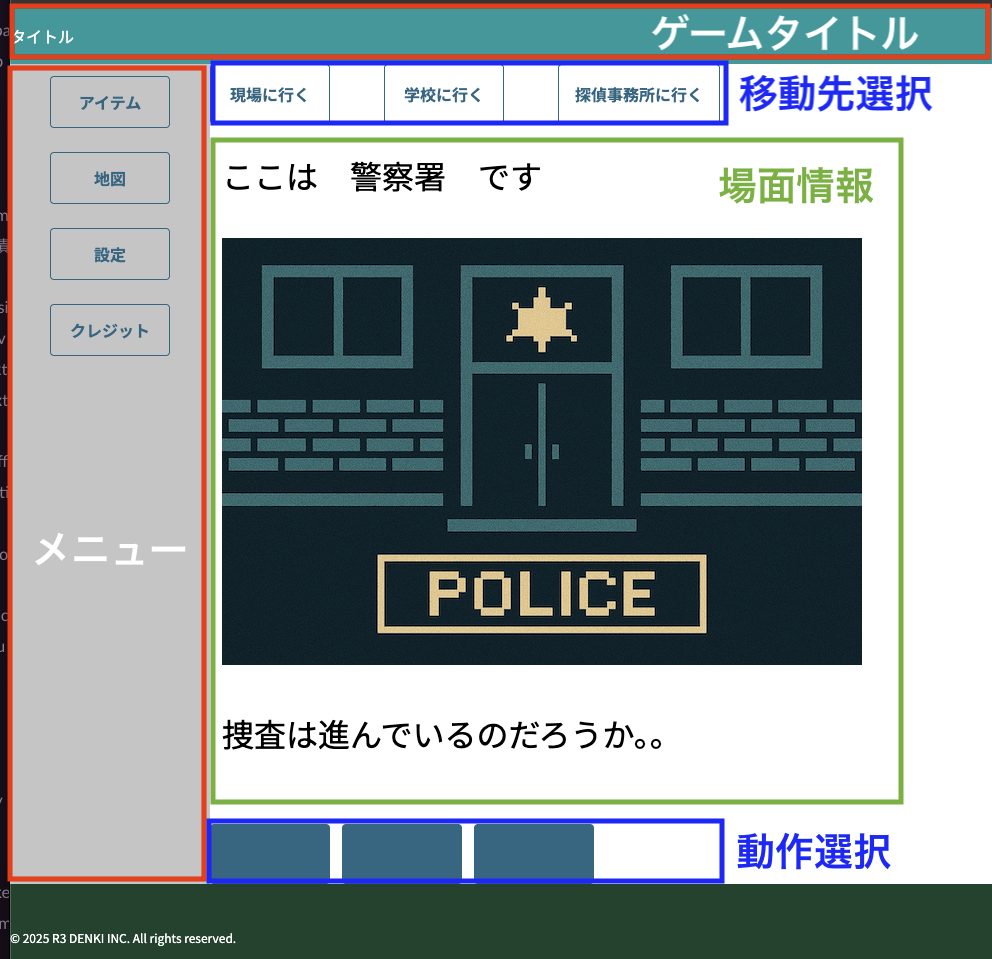Viewport: 992px width, 959px height.
Task: Click the right window of police building
Action: click(745, 316)
